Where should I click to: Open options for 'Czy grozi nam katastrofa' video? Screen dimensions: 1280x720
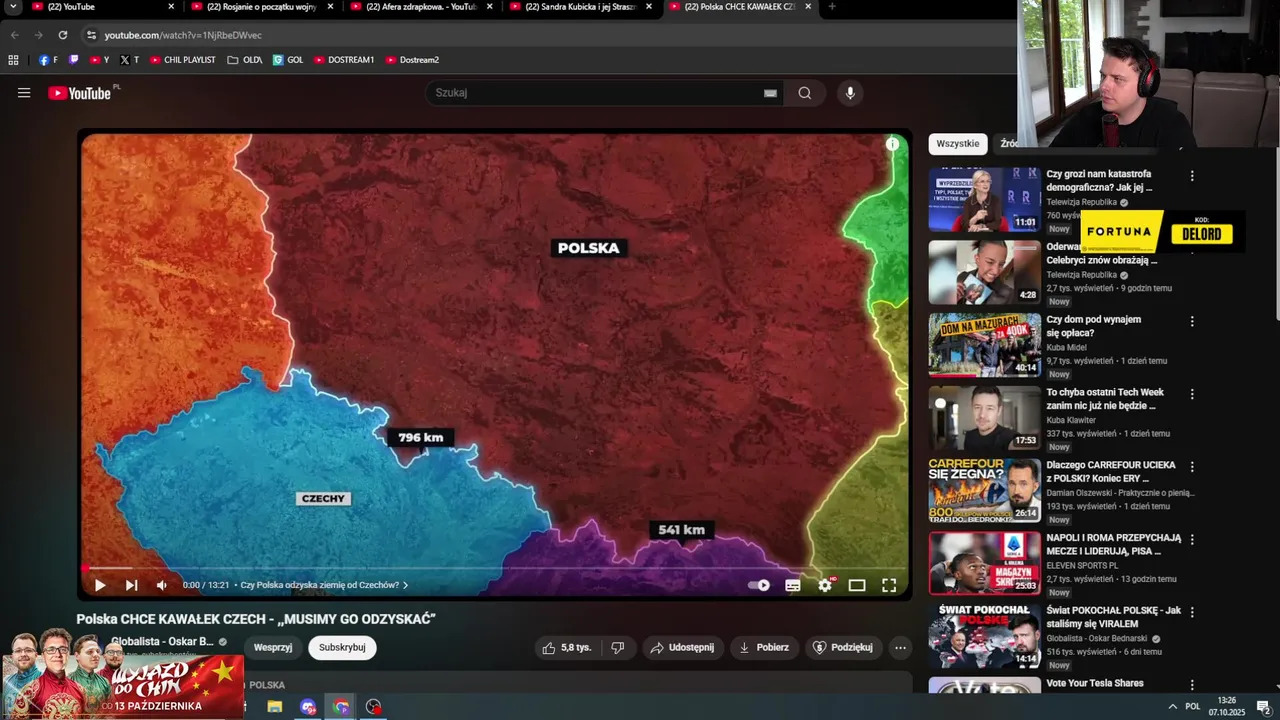pyautogui.click(x=1191, y=176)
